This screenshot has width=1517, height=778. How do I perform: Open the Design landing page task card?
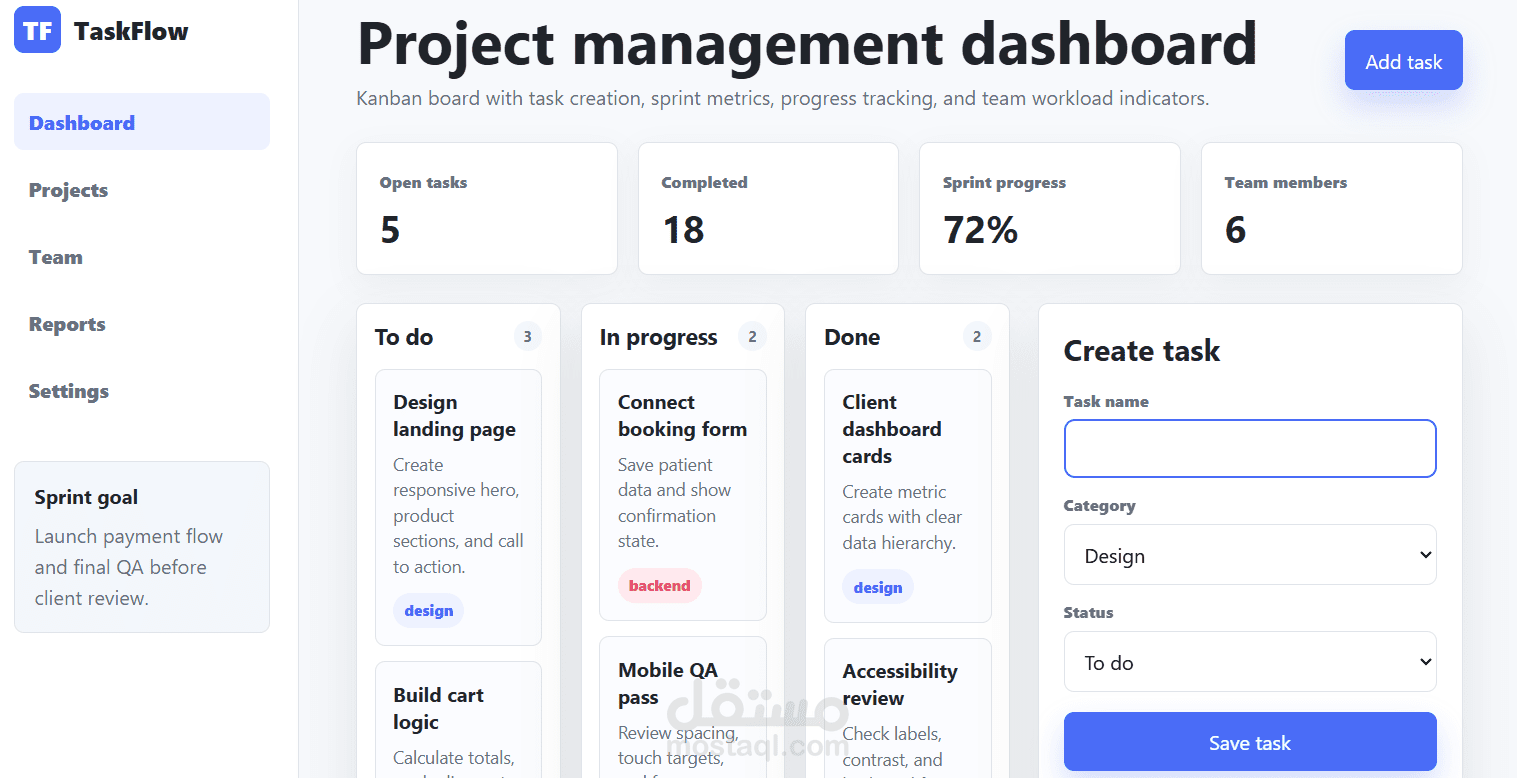[458, 507]
